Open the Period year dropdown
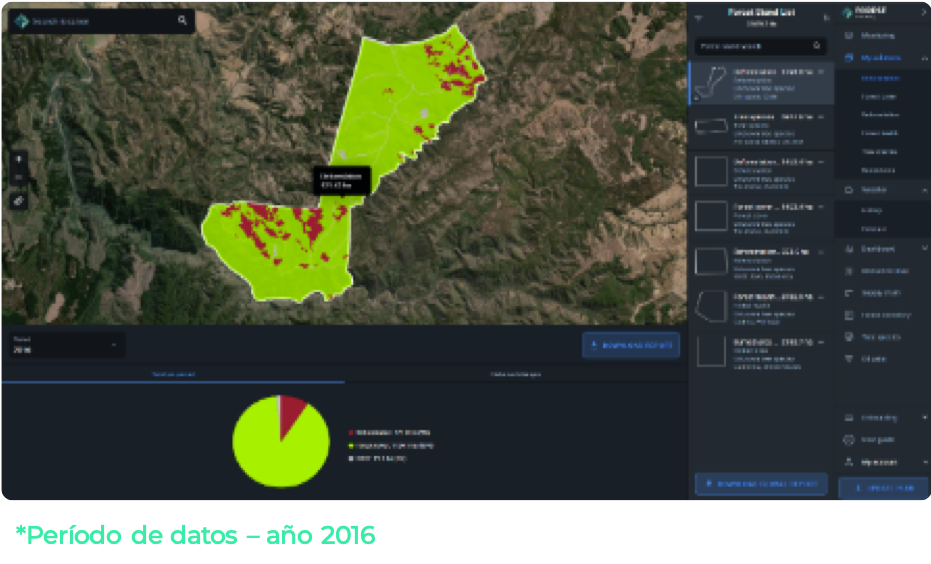Viewport: 931px width, 564px height. (66, 345)
